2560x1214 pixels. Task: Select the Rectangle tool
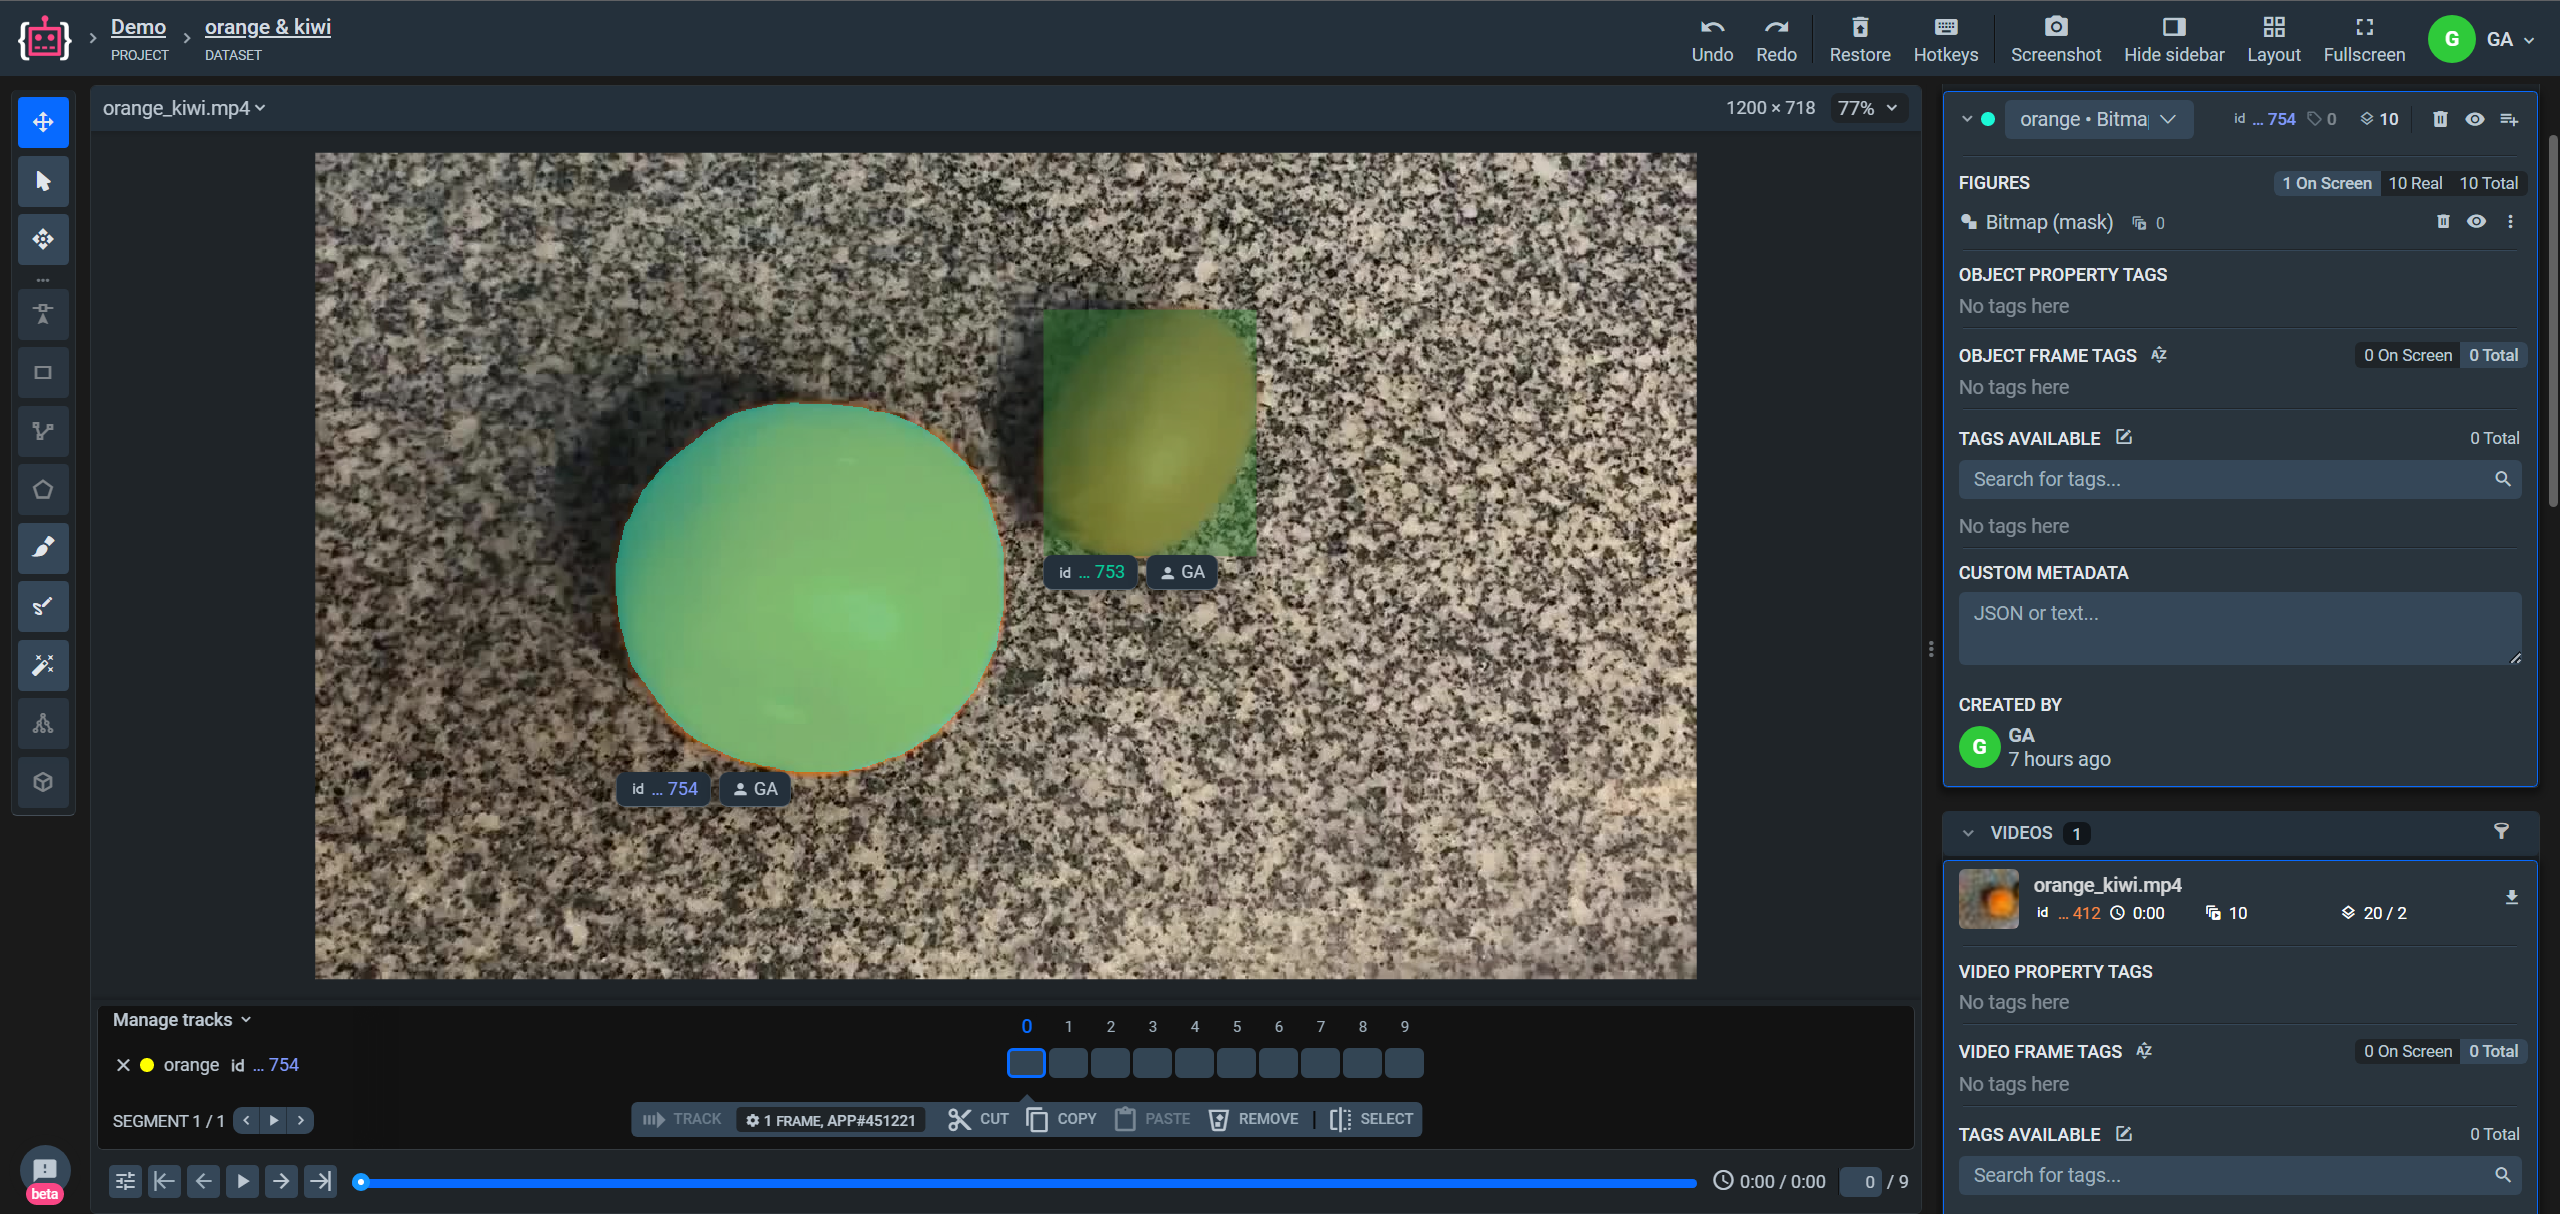[43, 373]
